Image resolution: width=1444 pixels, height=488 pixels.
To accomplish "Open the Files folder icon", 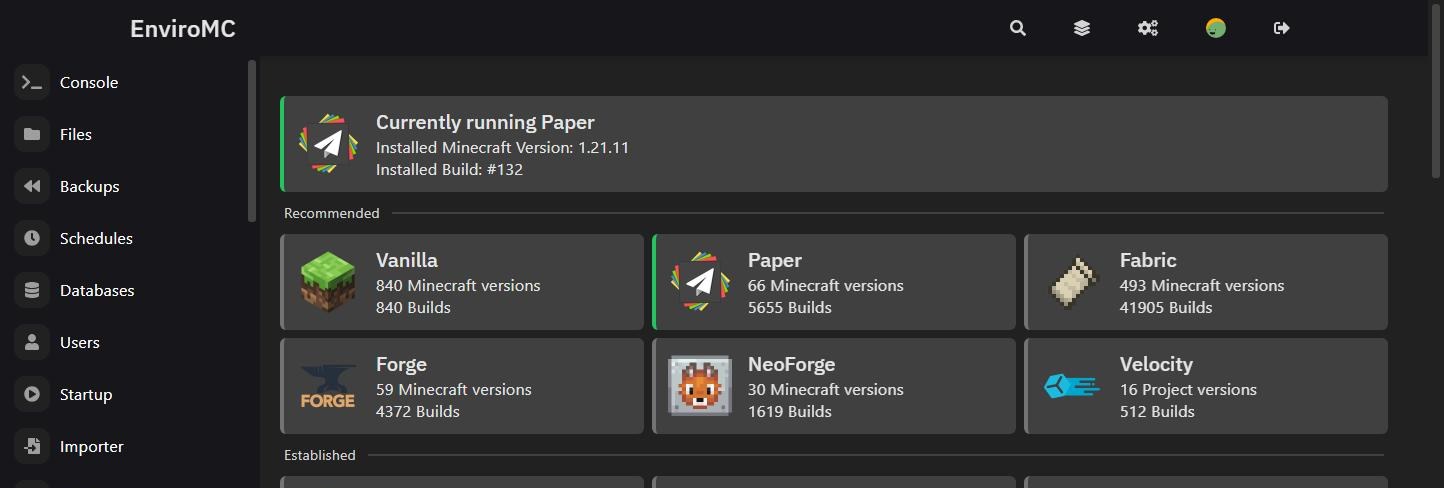I will click(32, 134).
